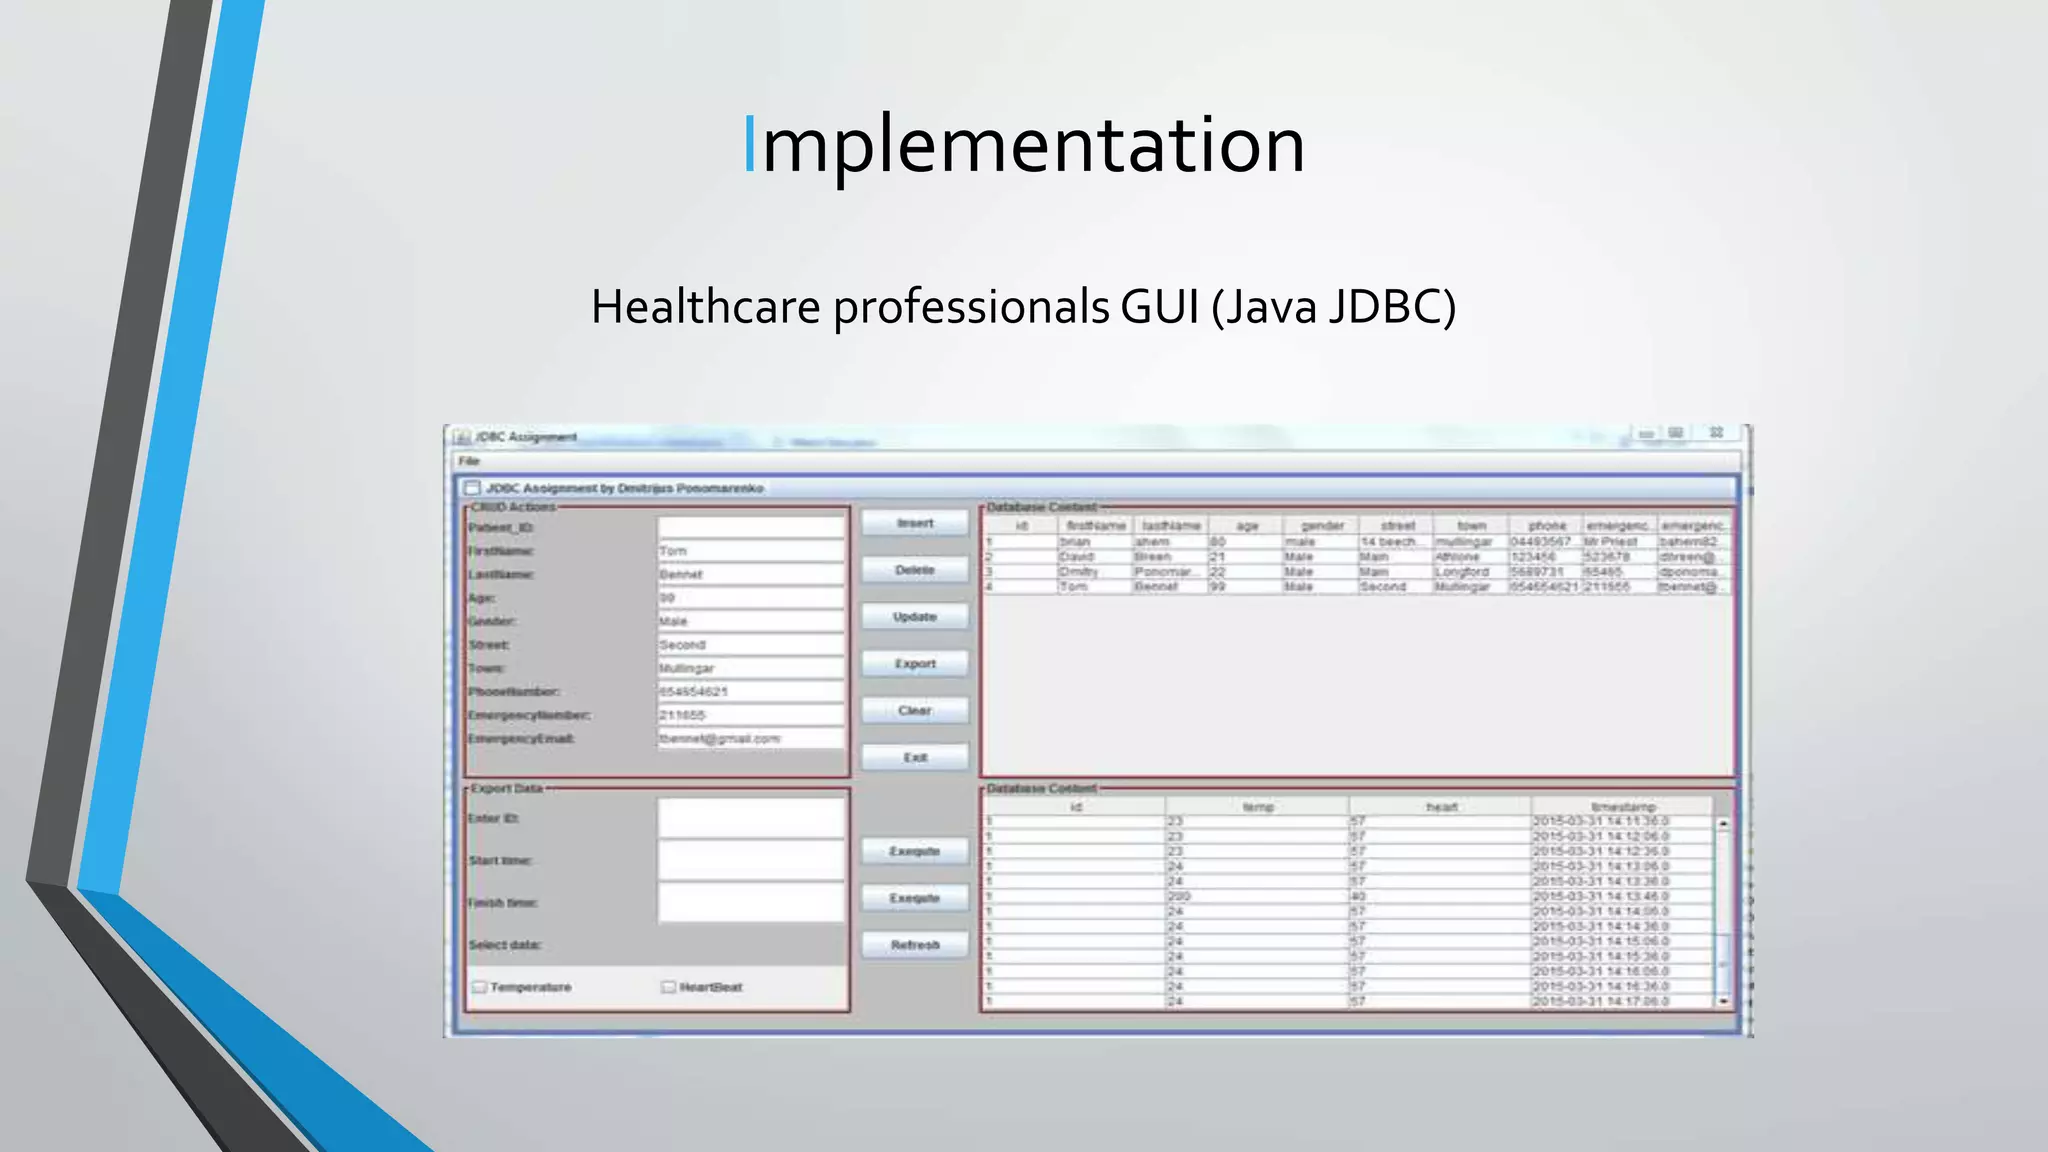This screenshot has width=2048, height=1152.
Task: Click the Insert button
Action: pos(915,523)
